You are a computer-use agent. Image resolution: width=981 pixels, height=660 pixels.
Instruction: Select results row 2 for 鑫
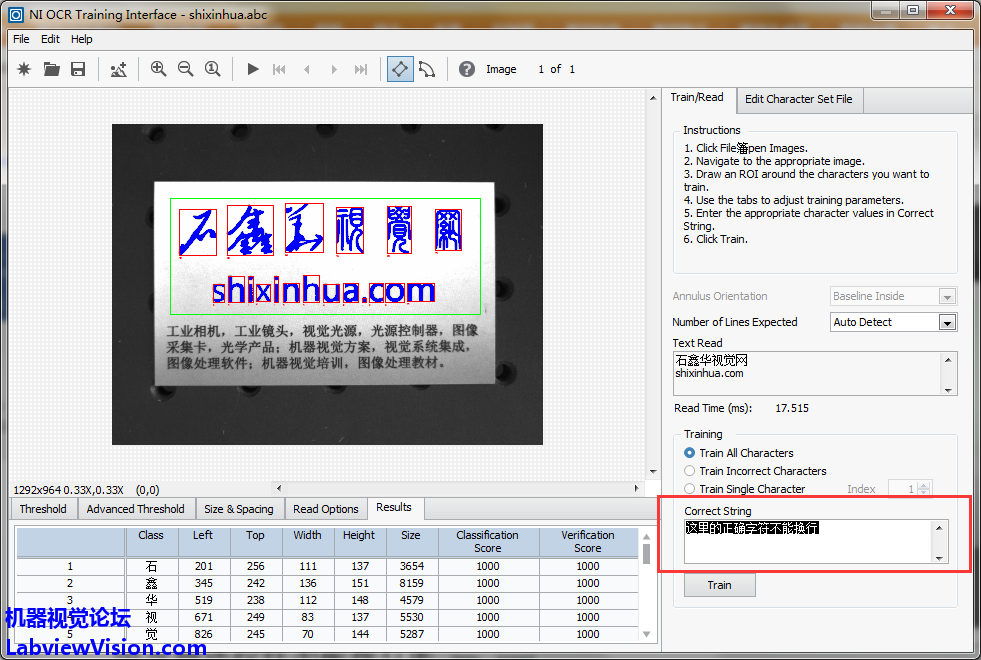tap(327, 583)
